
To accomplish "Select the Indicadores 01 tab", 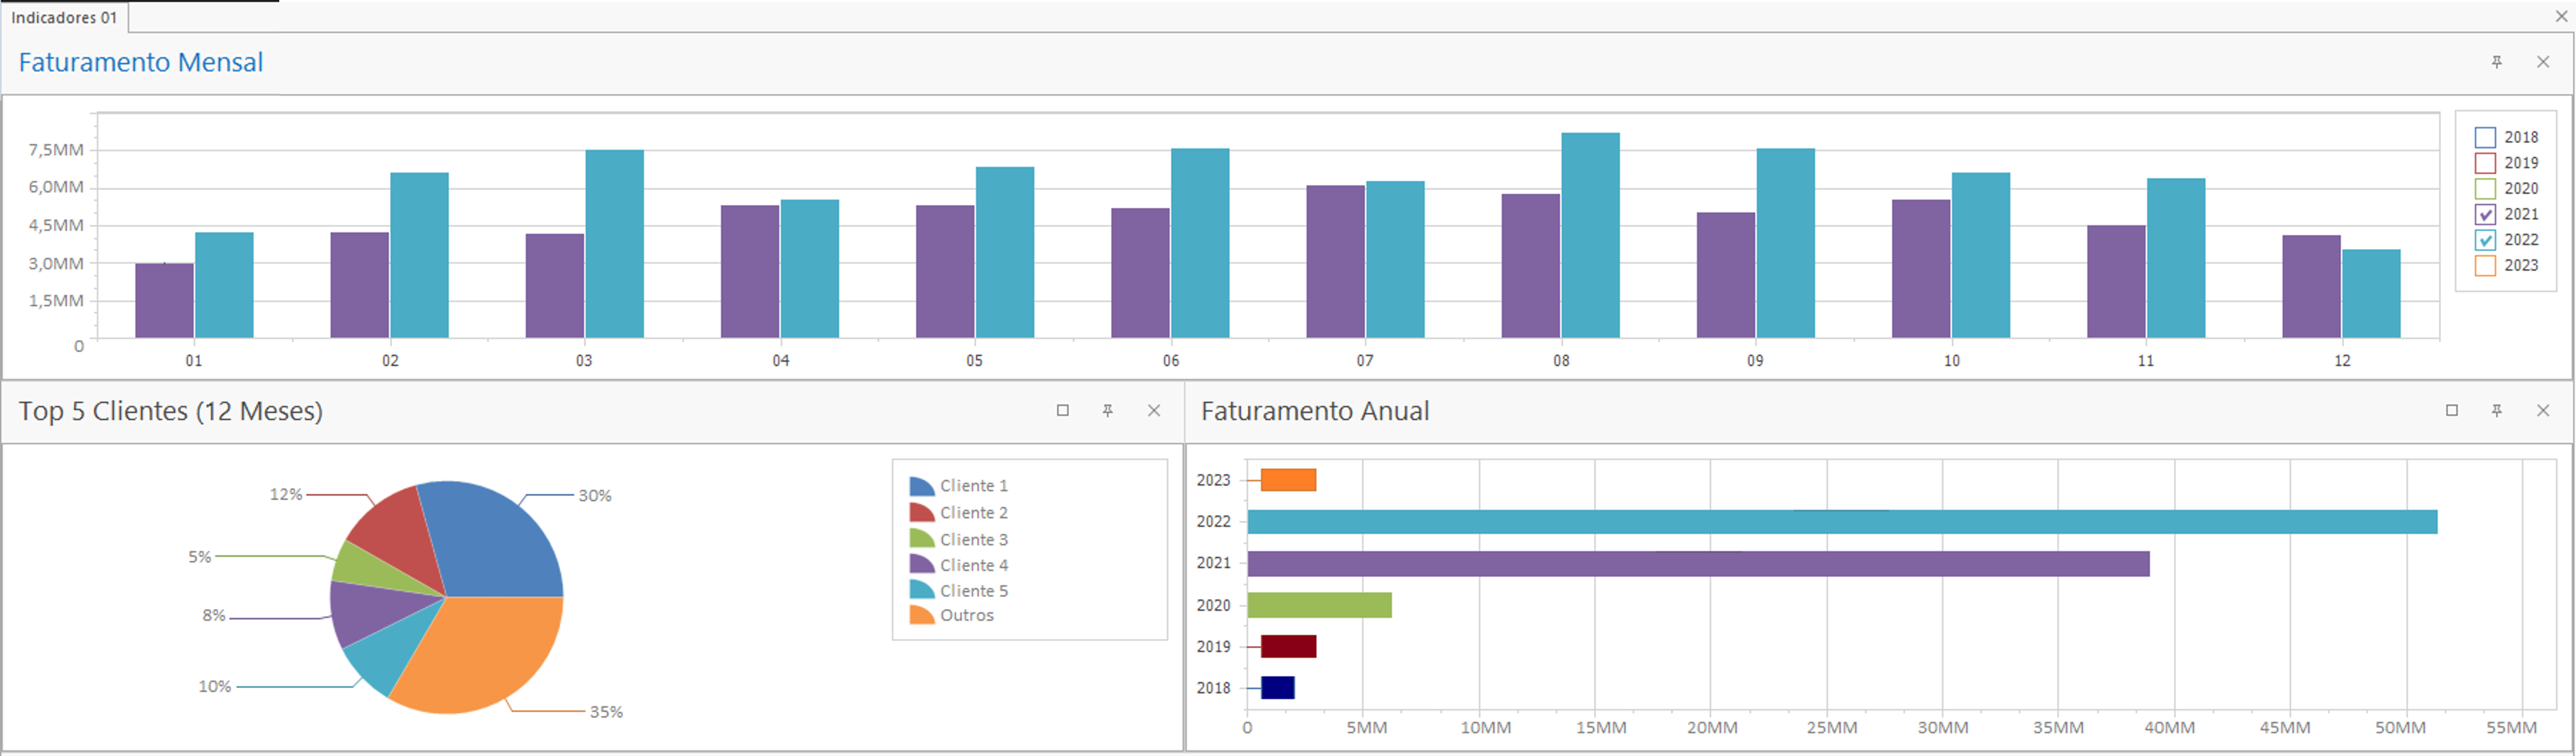I will (x=64, y=17).
